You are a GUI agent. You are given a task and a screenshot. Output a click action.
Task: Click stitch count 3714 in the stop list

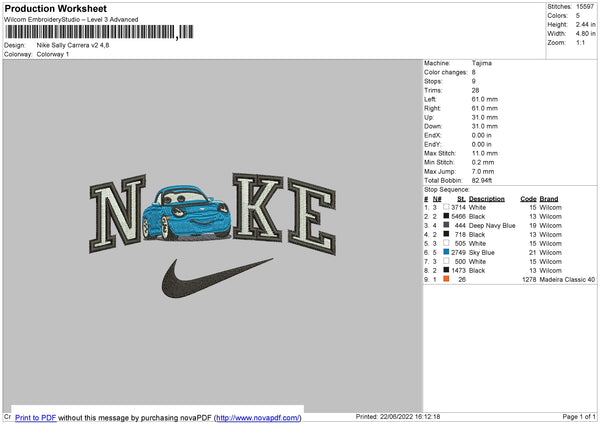coord(458,207)
